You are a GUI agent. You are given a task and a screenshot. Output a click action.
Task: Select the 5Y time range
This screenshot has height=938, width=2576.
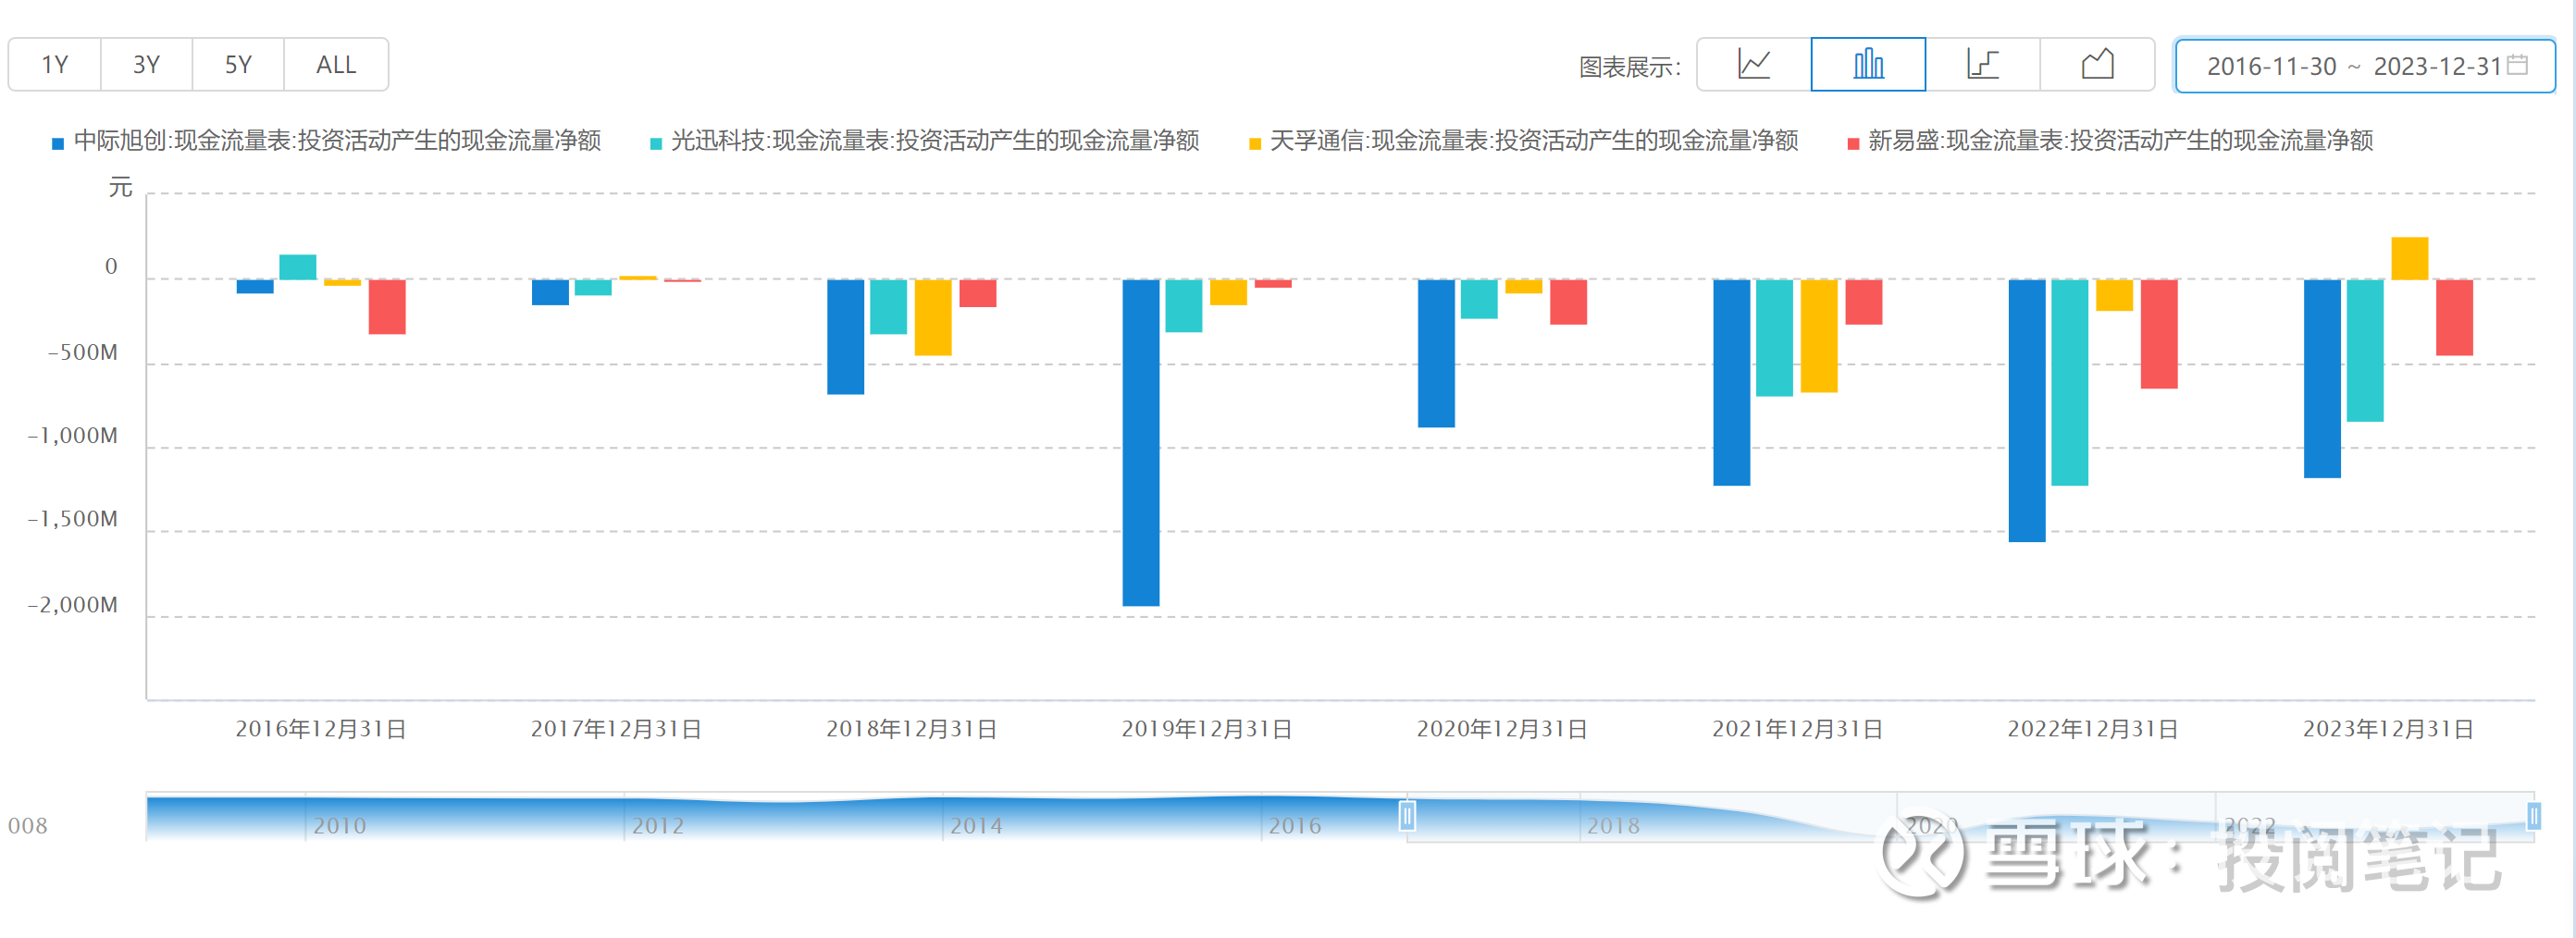(x=238, y=65)
